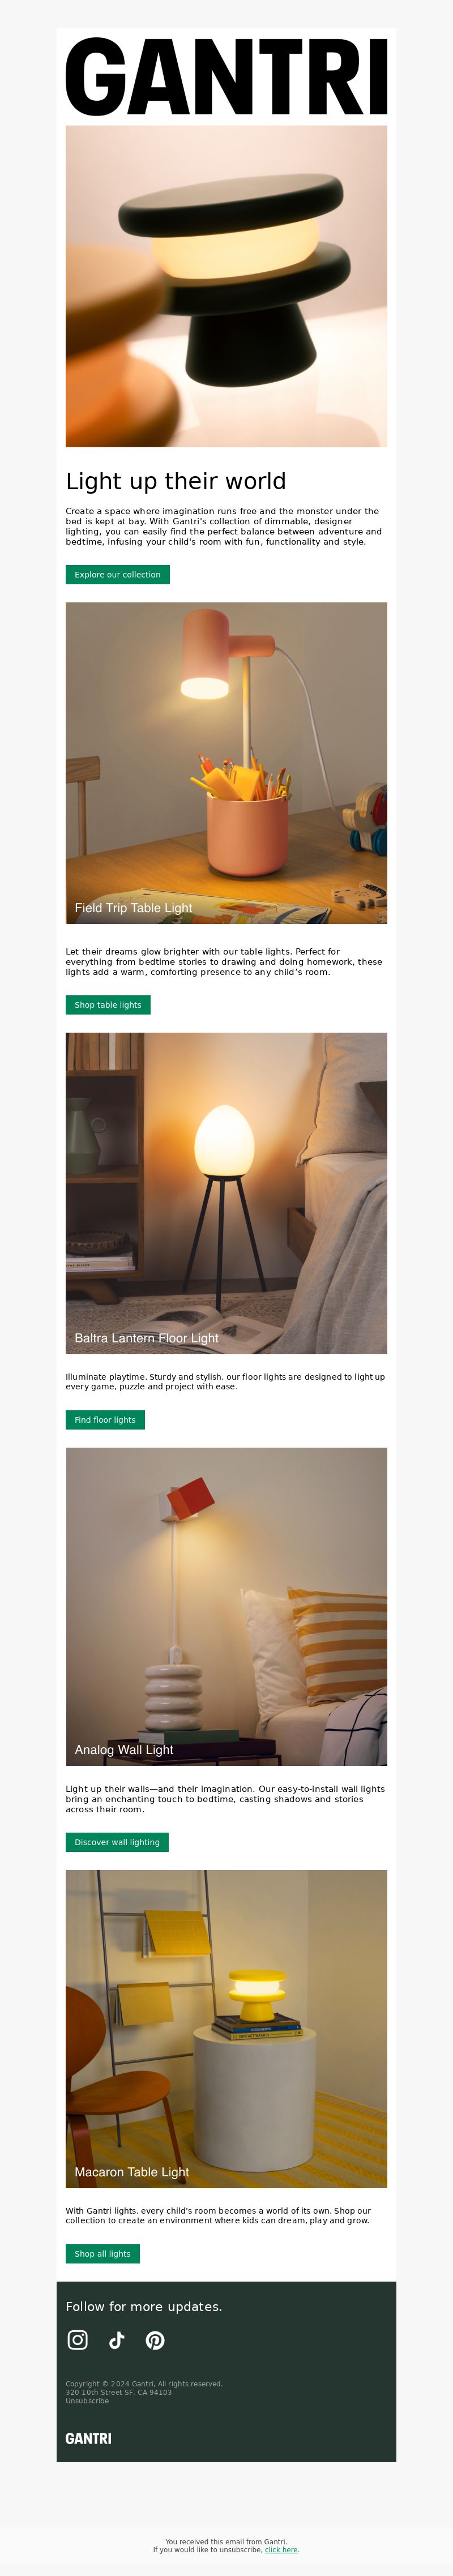Image resolution: width=453 pixels, height=2576 pixels.
Task: Open the Instagram icon in footer
Action: click(78, 2340)
